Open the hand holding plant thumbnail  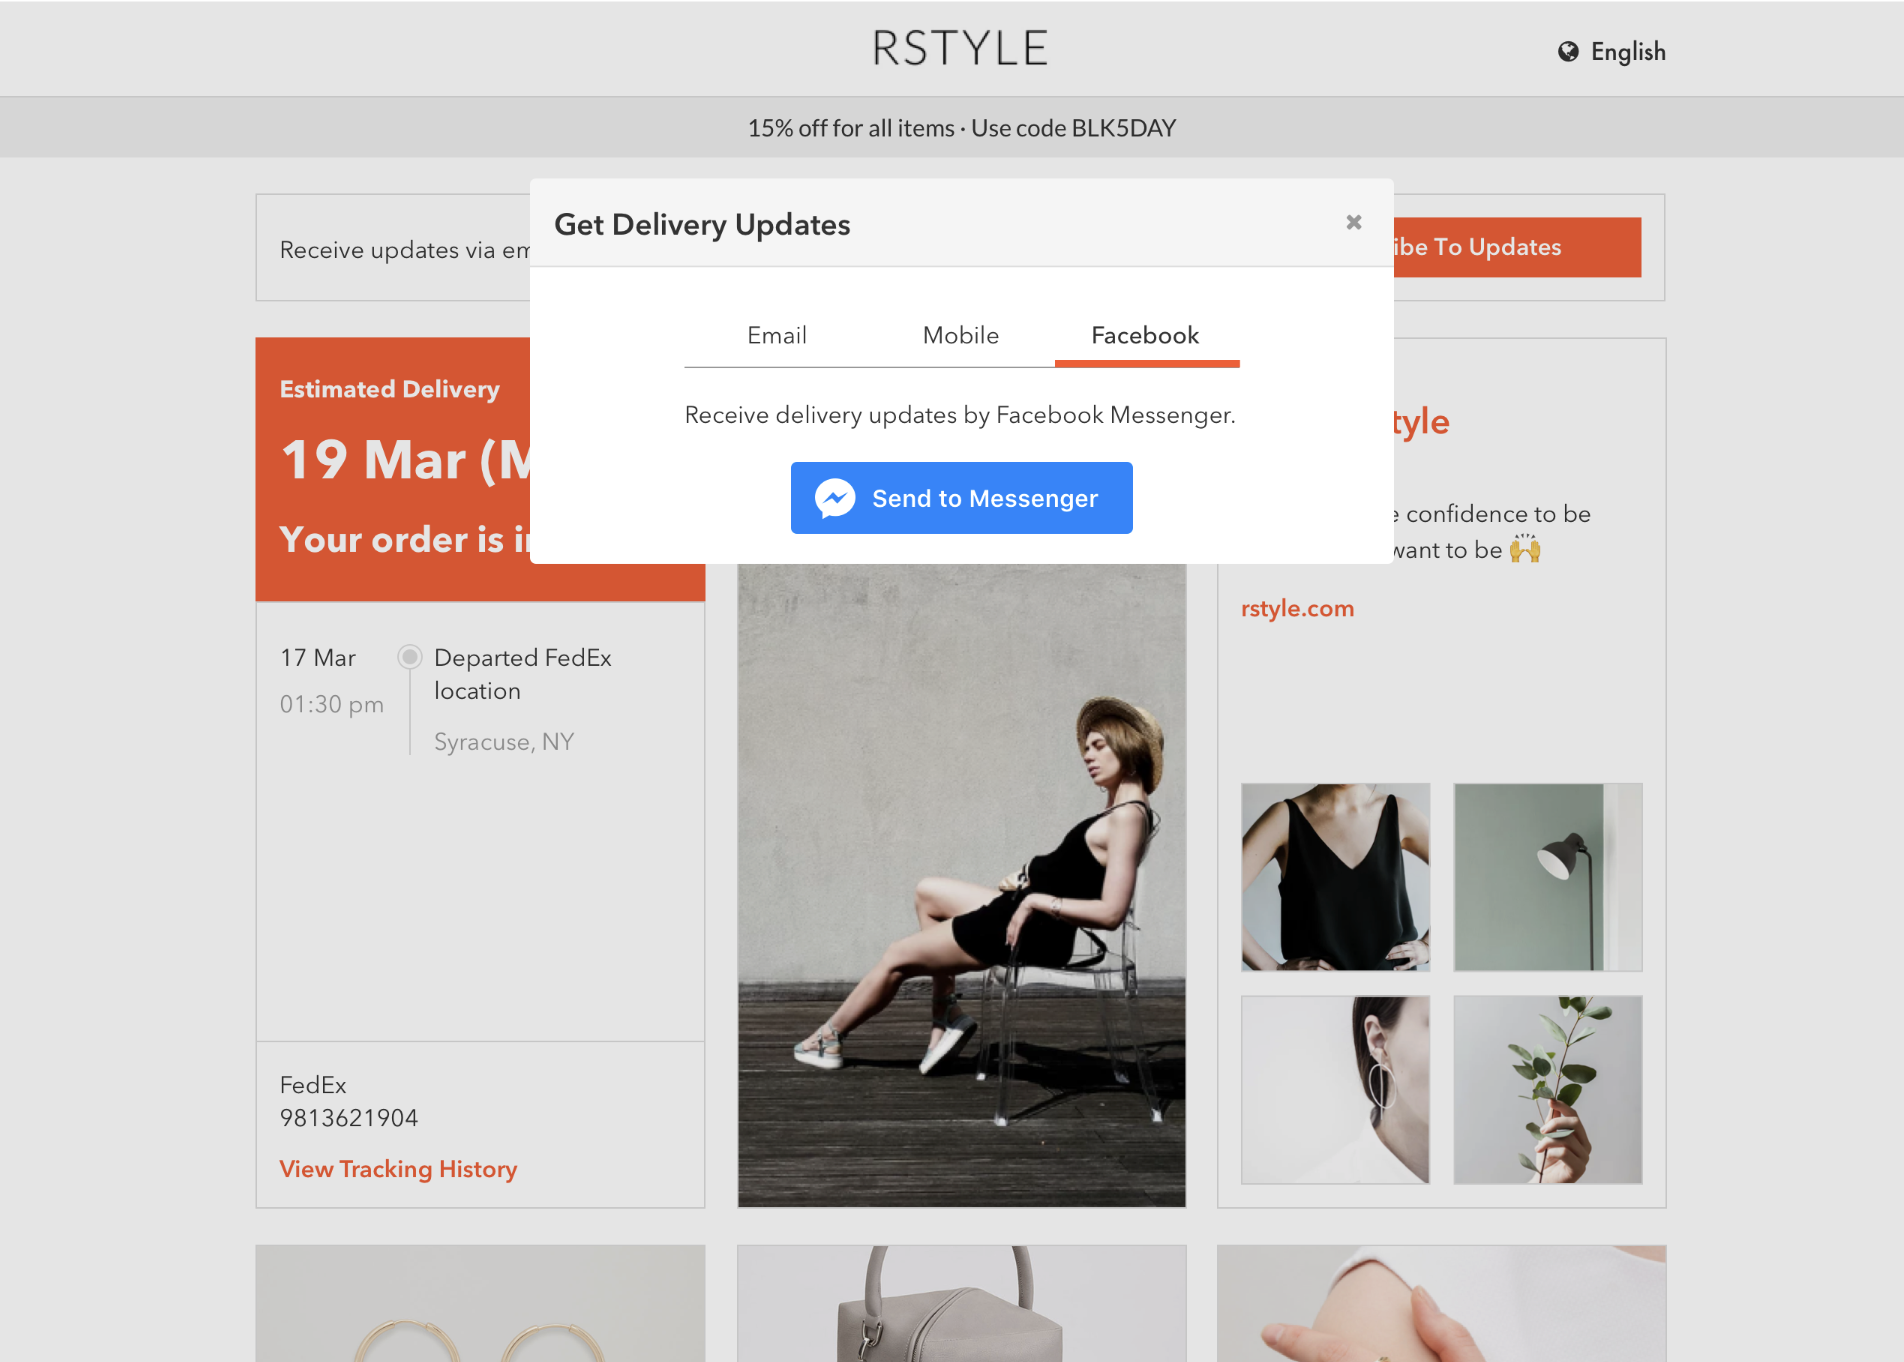pyautogui.click(x=1547, y=1089)
